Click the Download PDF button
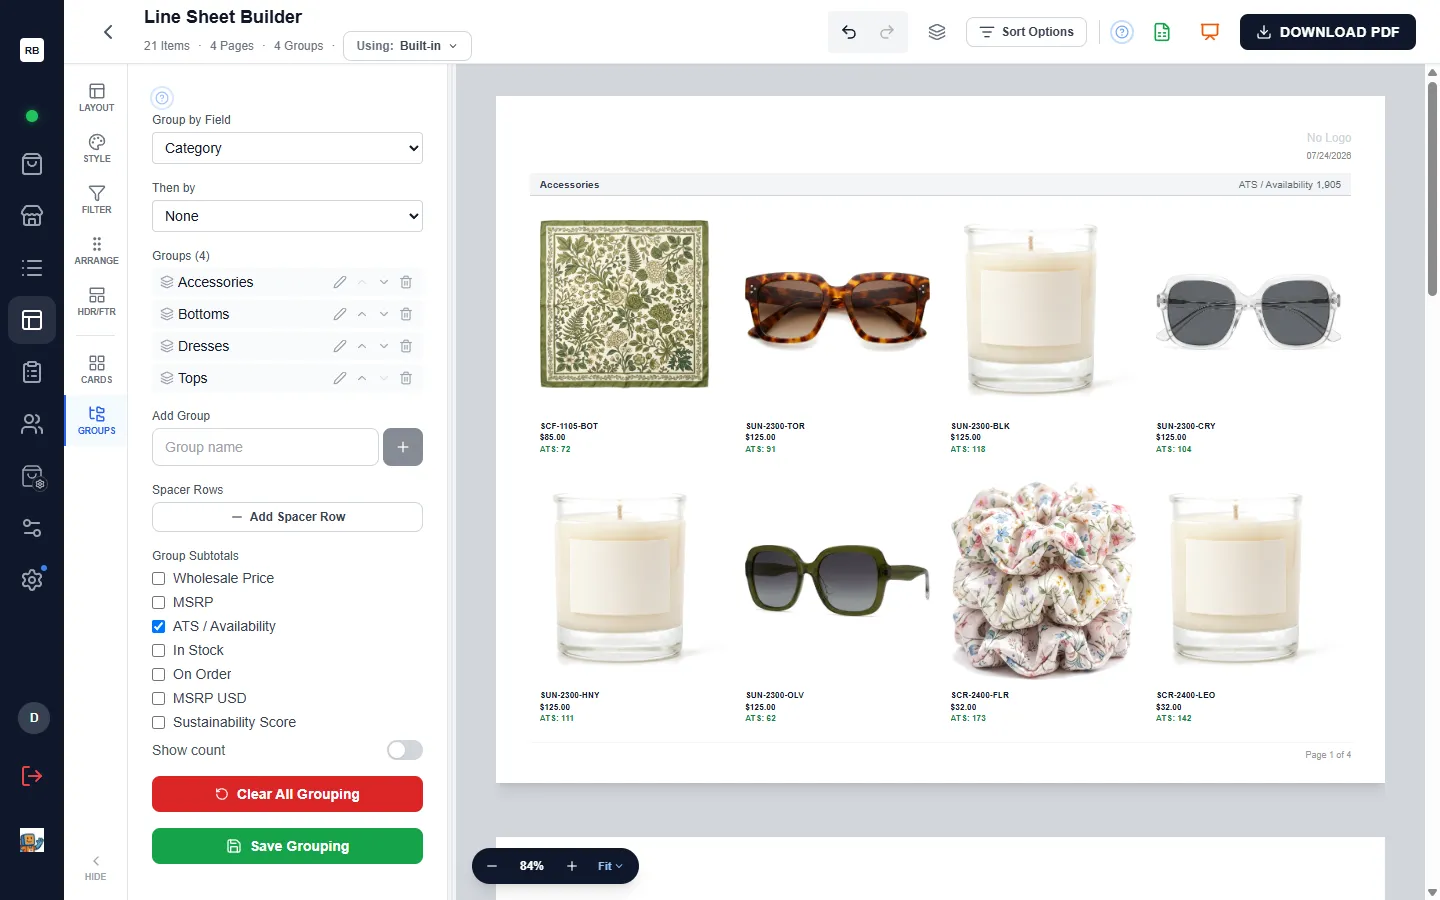Screen dimensions: 1440x900 click(1328, 32)
